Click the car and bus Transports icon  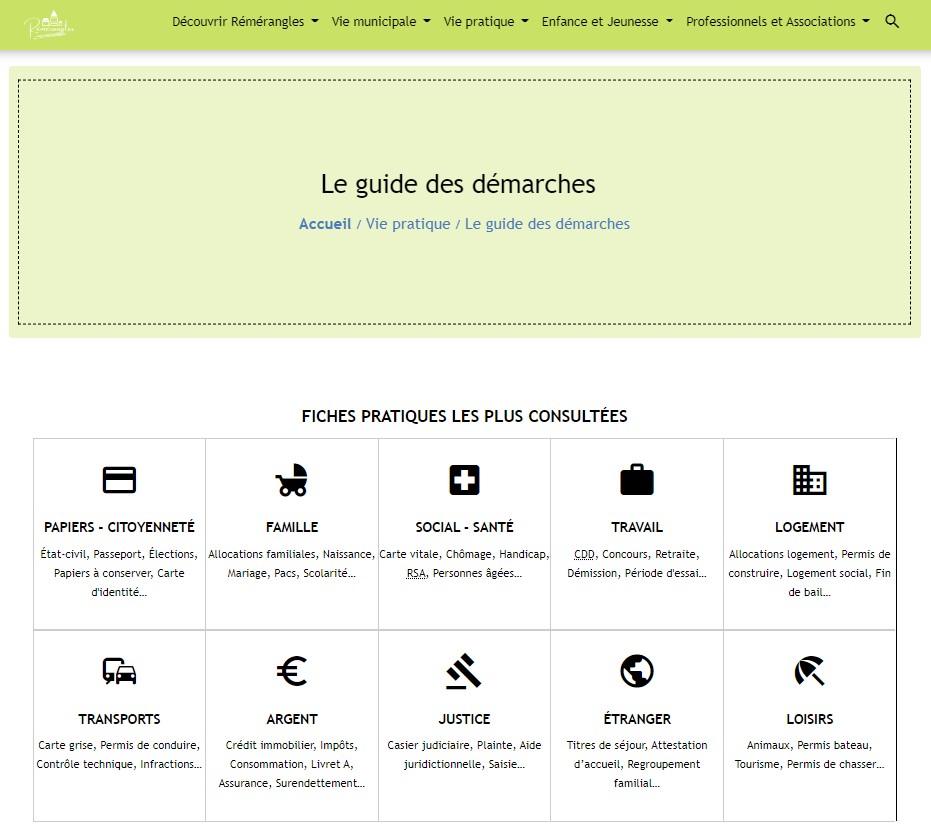coord(119,672)
